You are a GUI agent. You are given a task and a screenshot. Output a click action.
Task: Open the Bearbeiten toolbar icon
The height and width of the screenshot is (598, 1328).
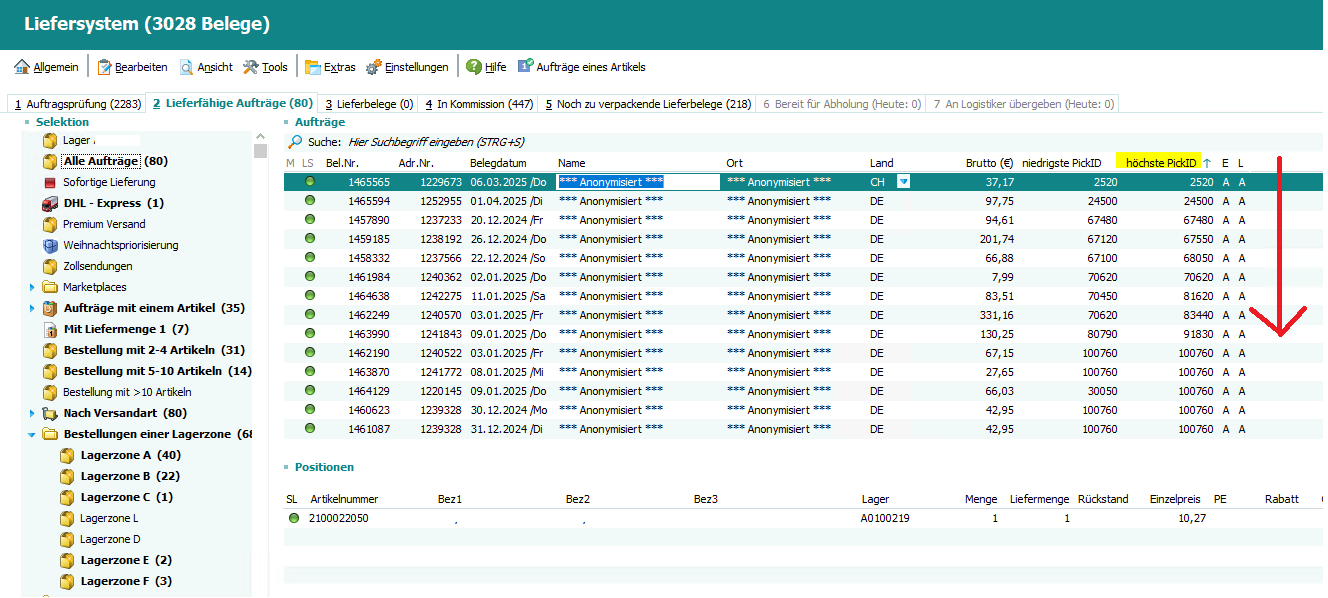(x=104, y=67)
